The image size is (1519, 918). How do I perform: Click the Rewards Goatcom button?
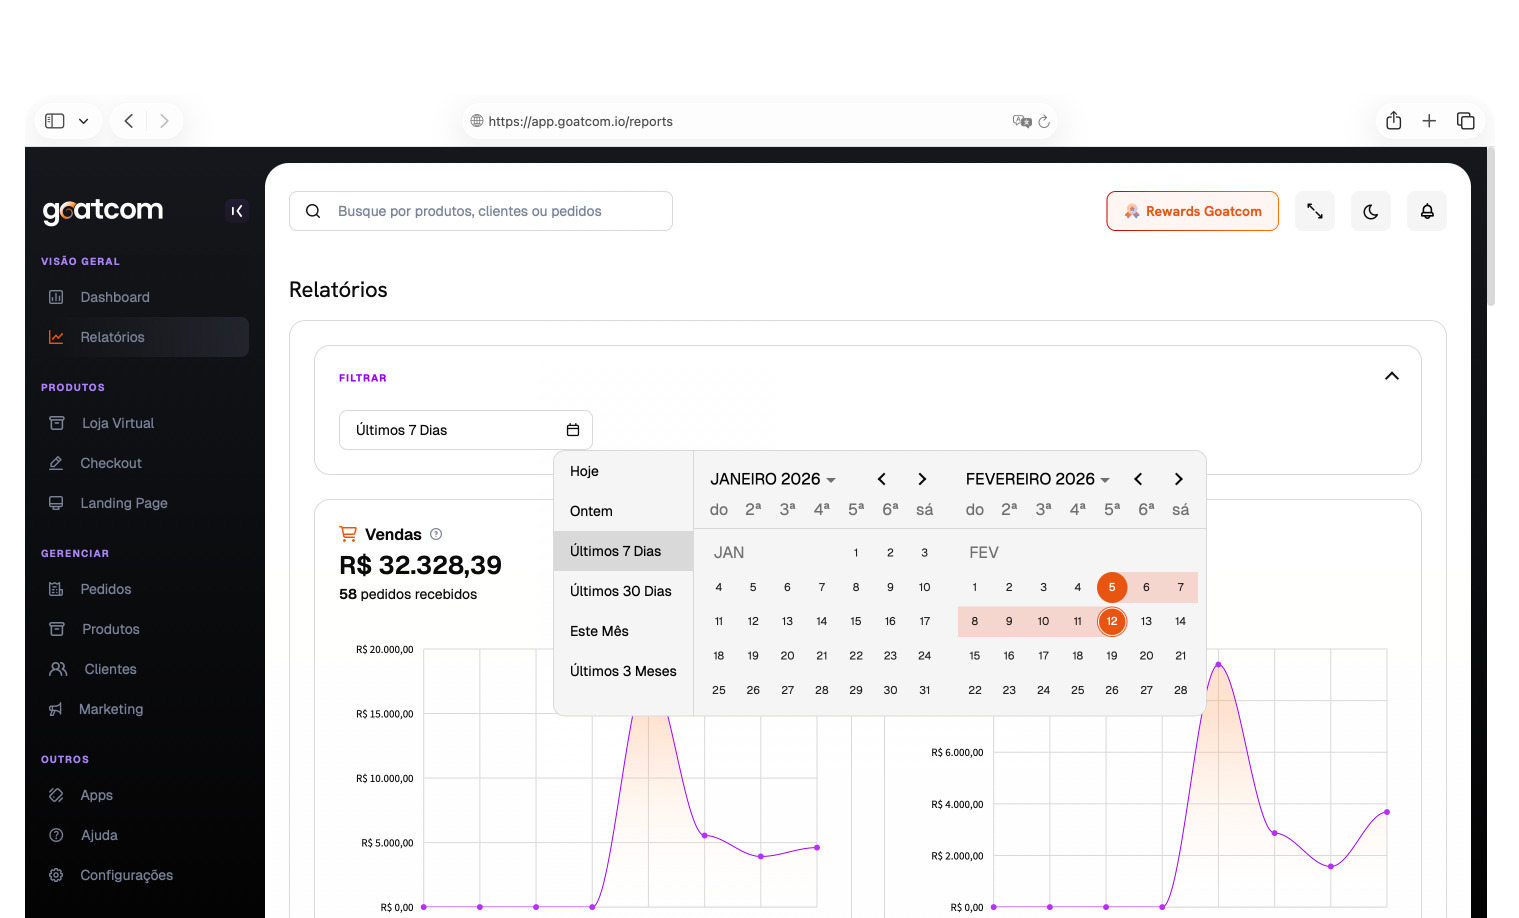(1192, 211)
